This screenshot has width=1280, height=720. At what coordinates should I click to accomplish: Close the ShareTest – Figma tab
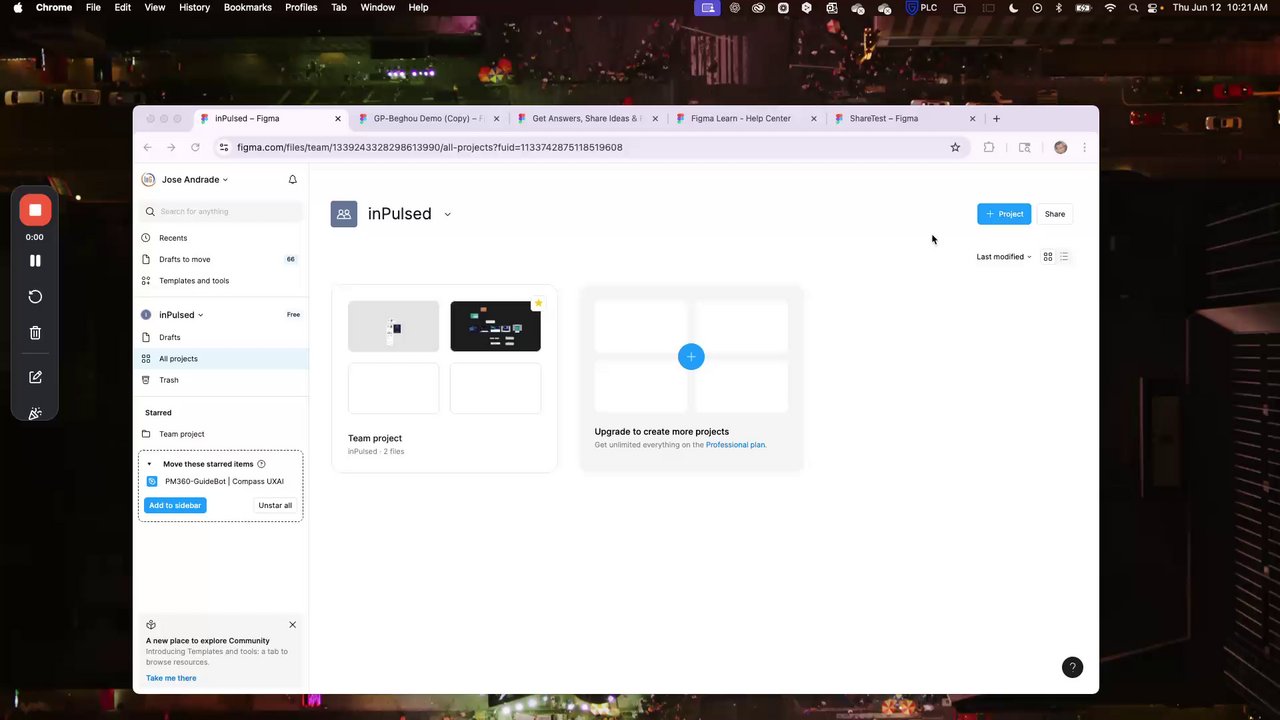[972, 118]
